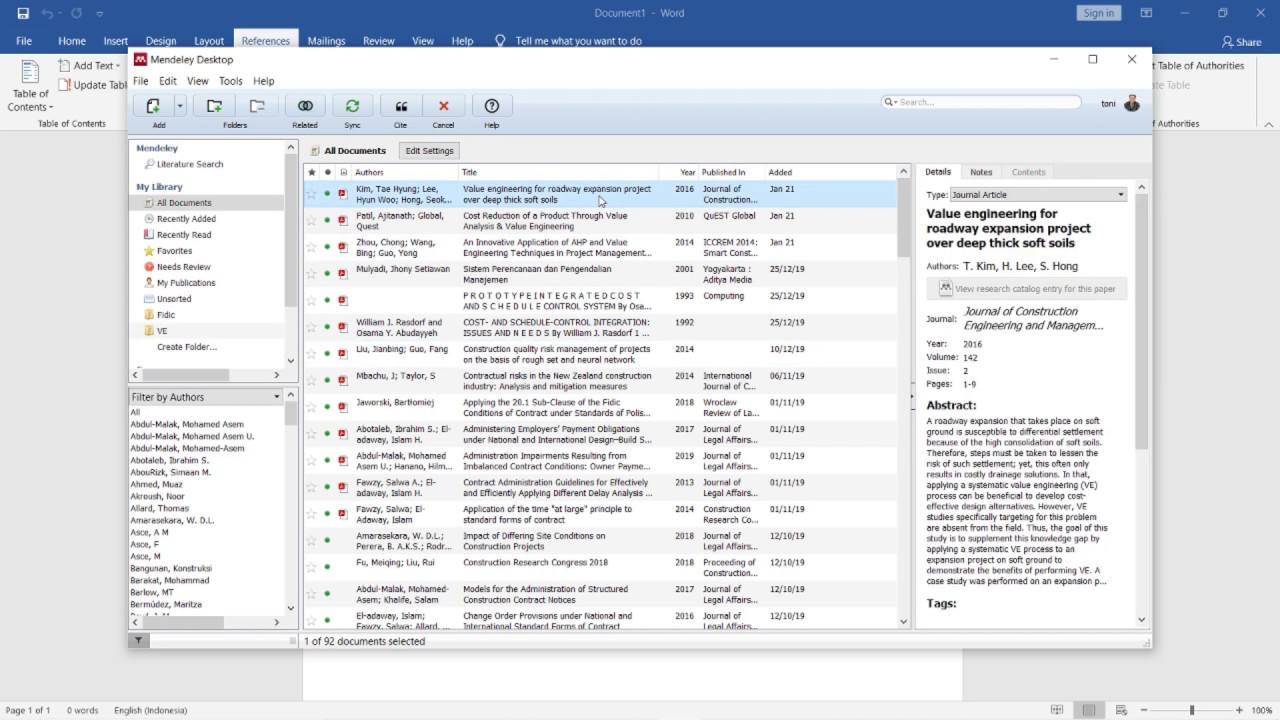Image resolution: width=1280 pixels, height=720 pixels.
Task: Open My Publications collection
Action: pyautogui.click(x=185, y=283)
